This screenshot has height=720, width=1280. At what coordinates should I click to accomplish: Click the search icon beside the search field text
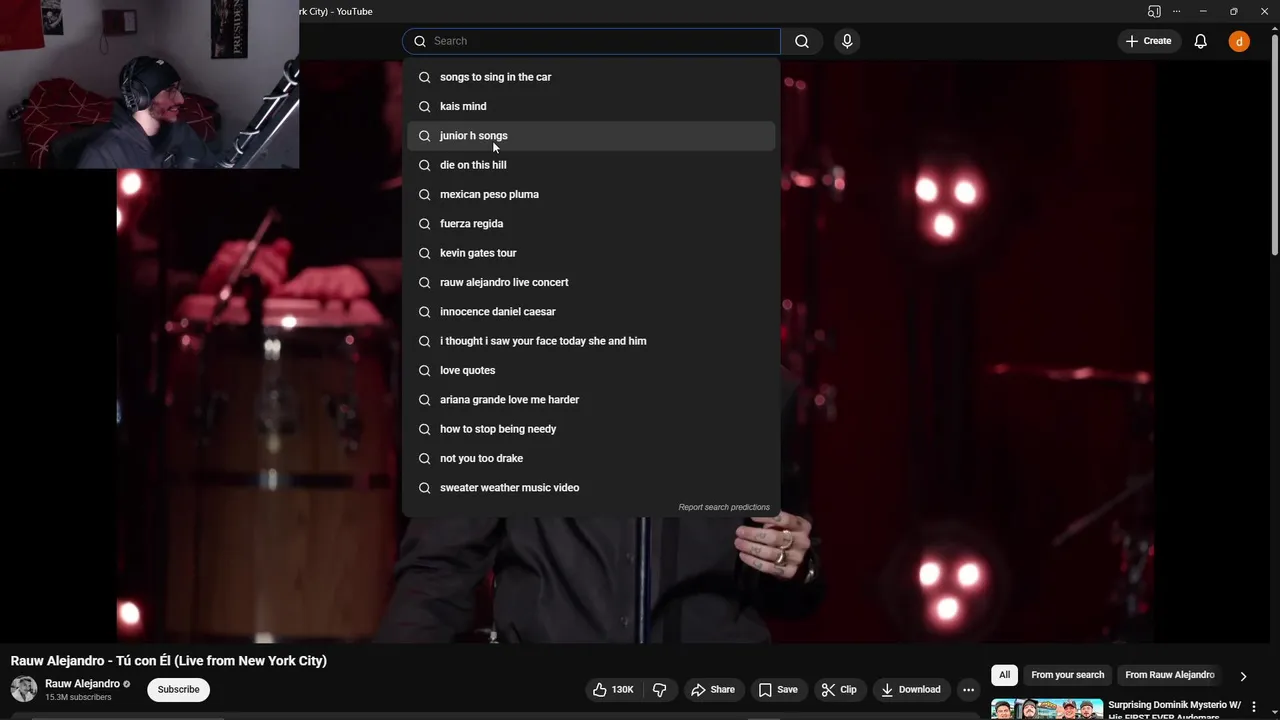(420, 41)
